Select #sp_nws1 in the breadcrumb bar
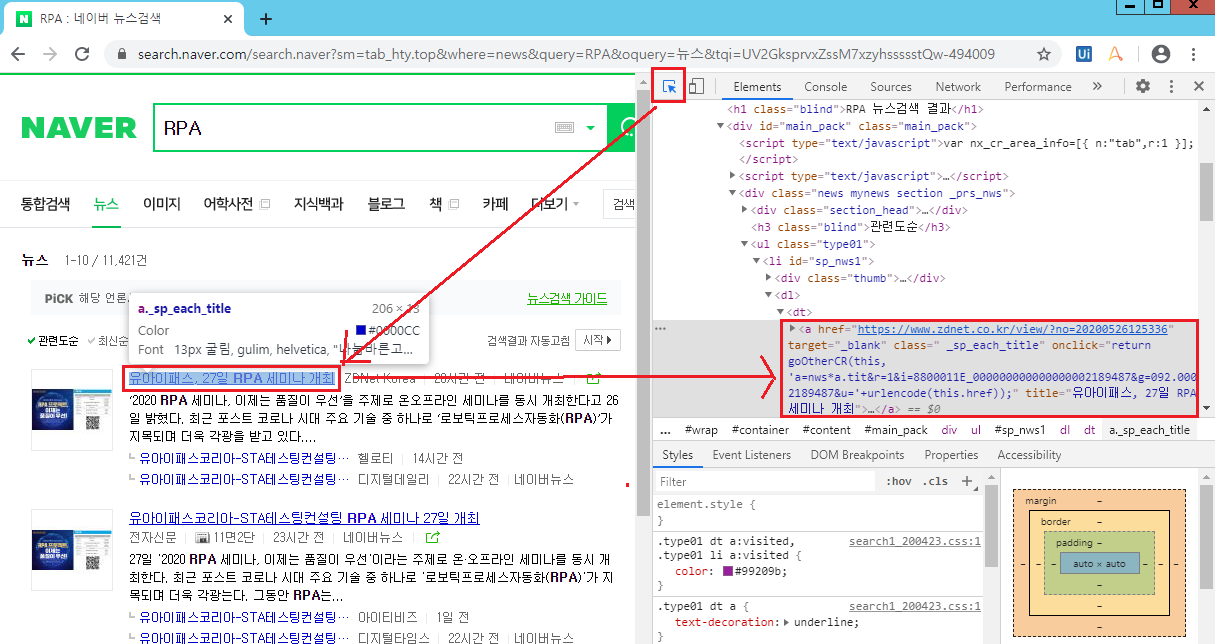 (1020, 430)
